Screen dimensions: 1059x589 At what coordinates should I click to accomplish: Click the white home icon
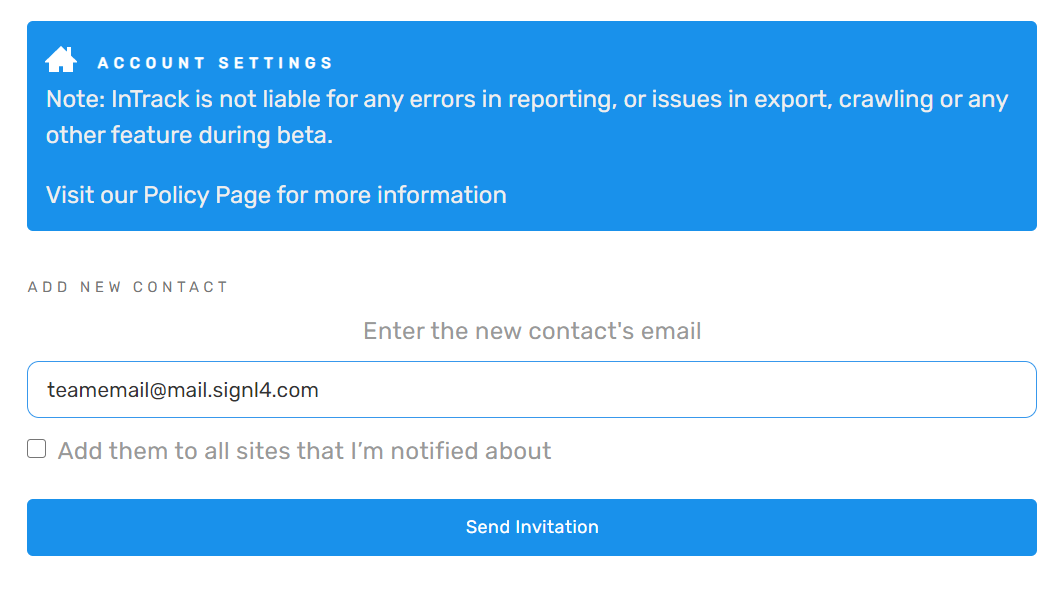(x=61, y=59)
